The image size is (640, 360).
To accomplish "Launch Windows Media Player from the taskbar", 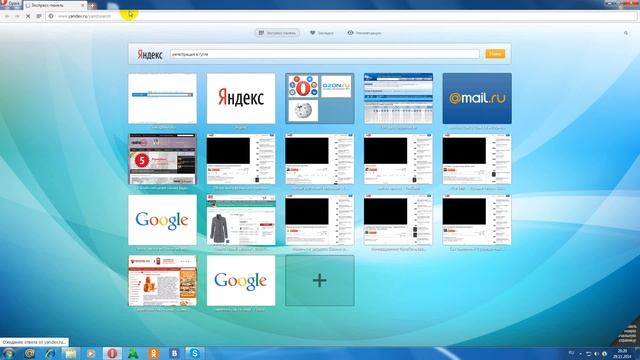I will pos(91,353).
